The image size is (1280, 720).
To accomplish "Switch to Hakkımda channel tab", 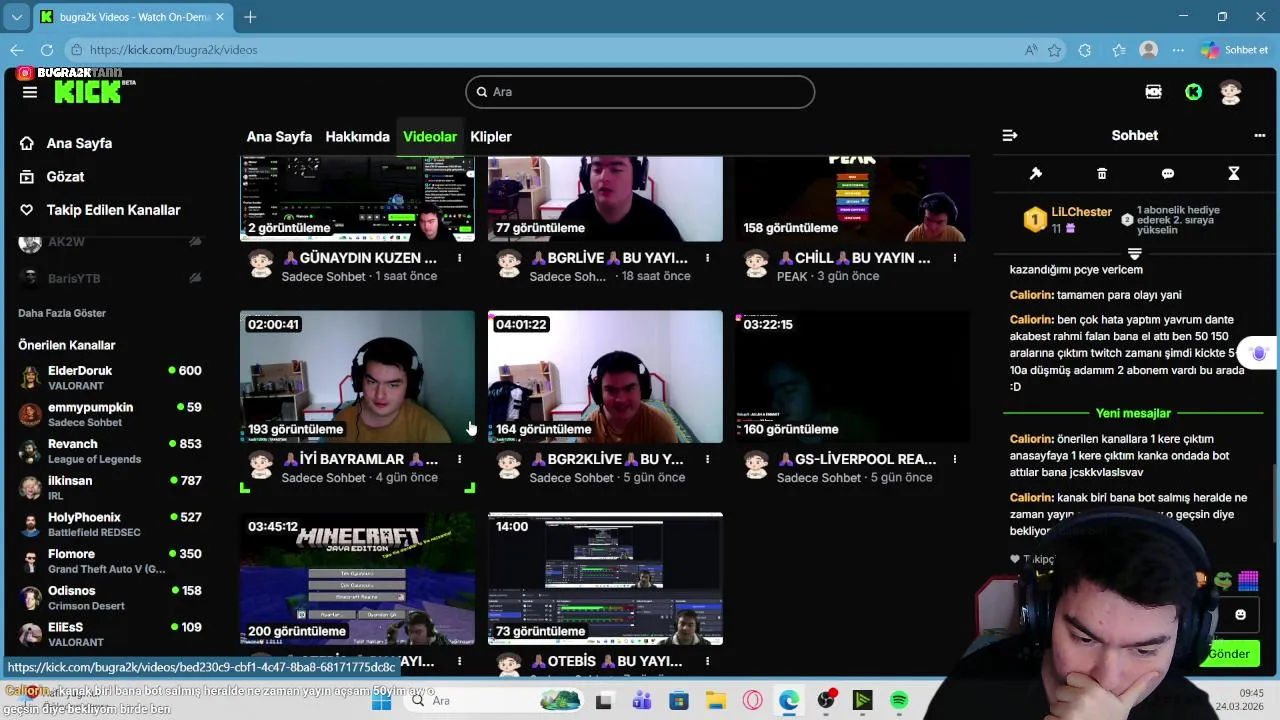I will coord(357,137).
